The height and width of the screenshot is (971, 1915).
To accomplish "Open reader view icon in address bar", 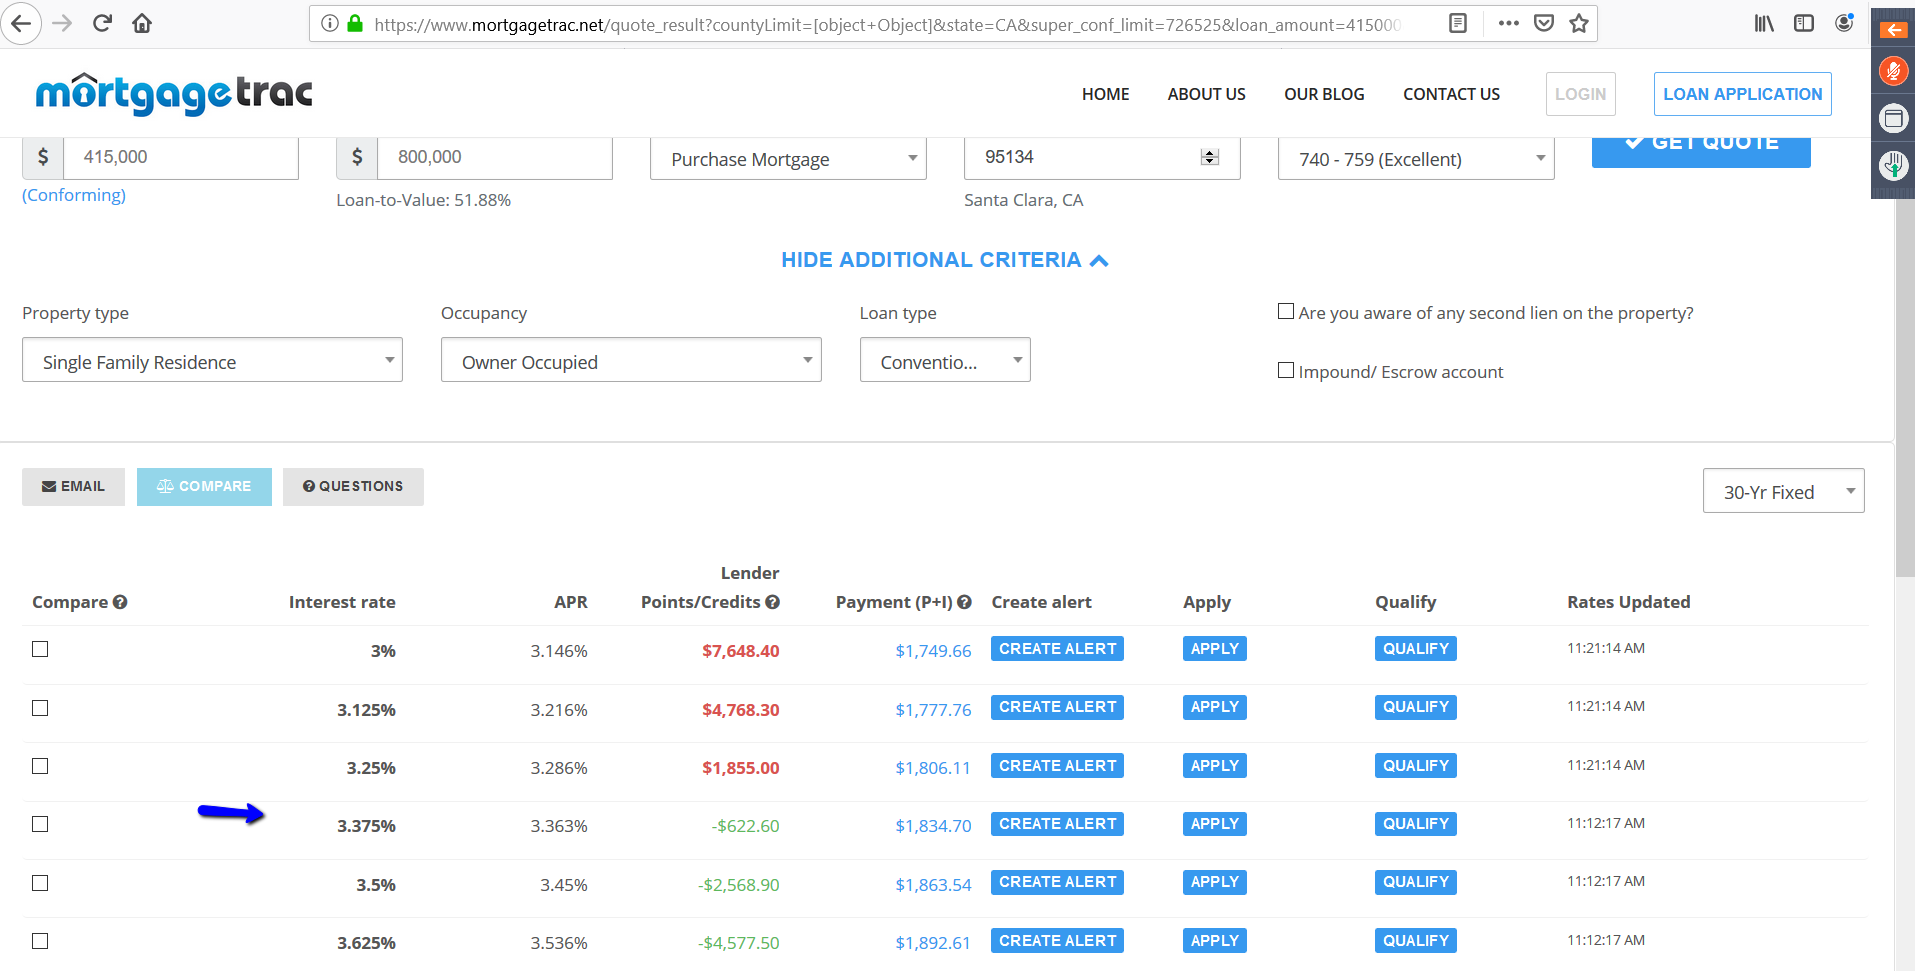I will tap(1458, 23).
